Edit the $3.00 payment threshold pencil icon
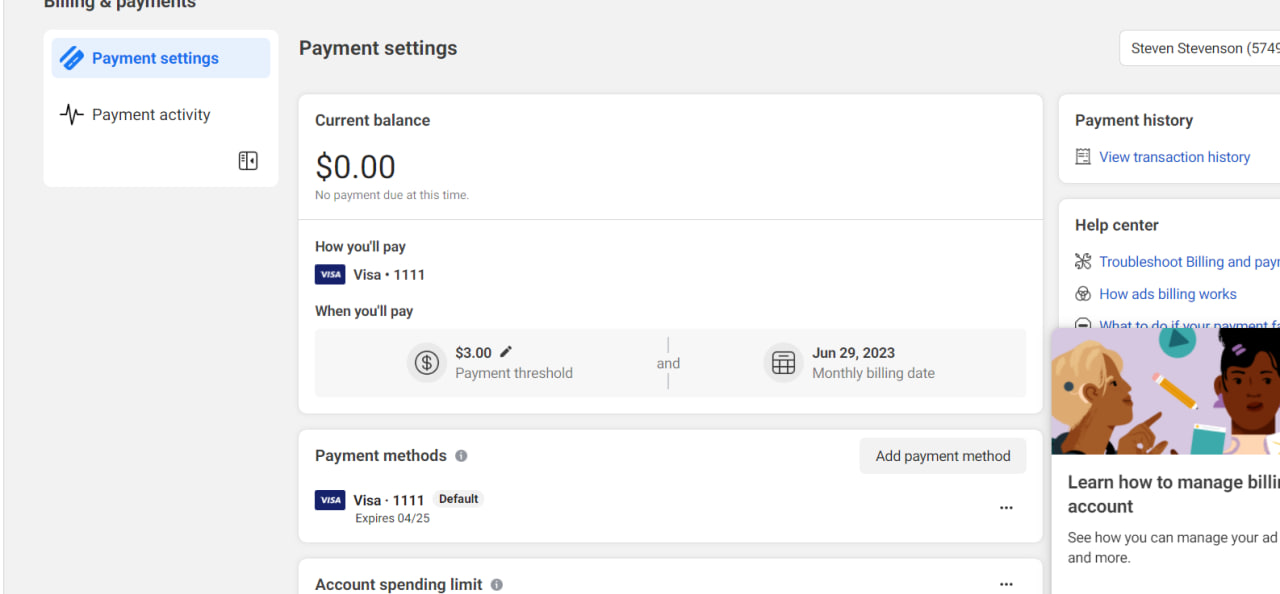This screenshot has height=594, width=1280. point(506,352)
